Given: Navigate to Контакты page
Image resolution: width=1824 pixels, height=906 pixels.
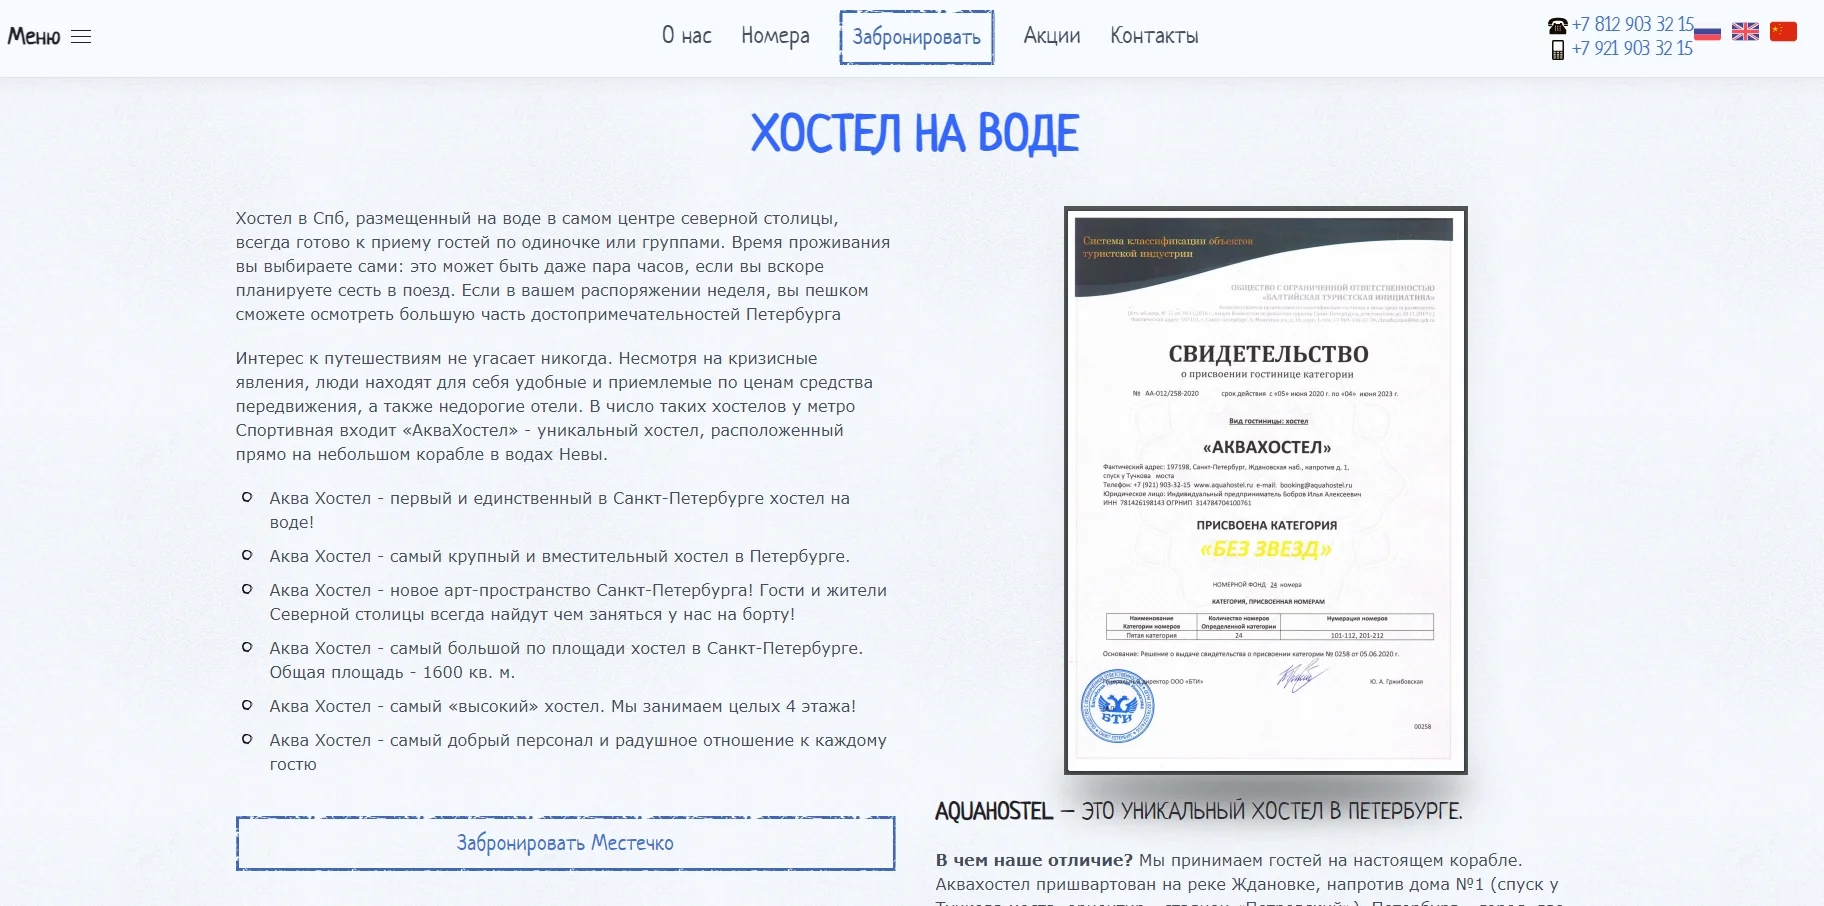Looking at the screenshot, I should pyautogui.click(x=1154, y=36).
